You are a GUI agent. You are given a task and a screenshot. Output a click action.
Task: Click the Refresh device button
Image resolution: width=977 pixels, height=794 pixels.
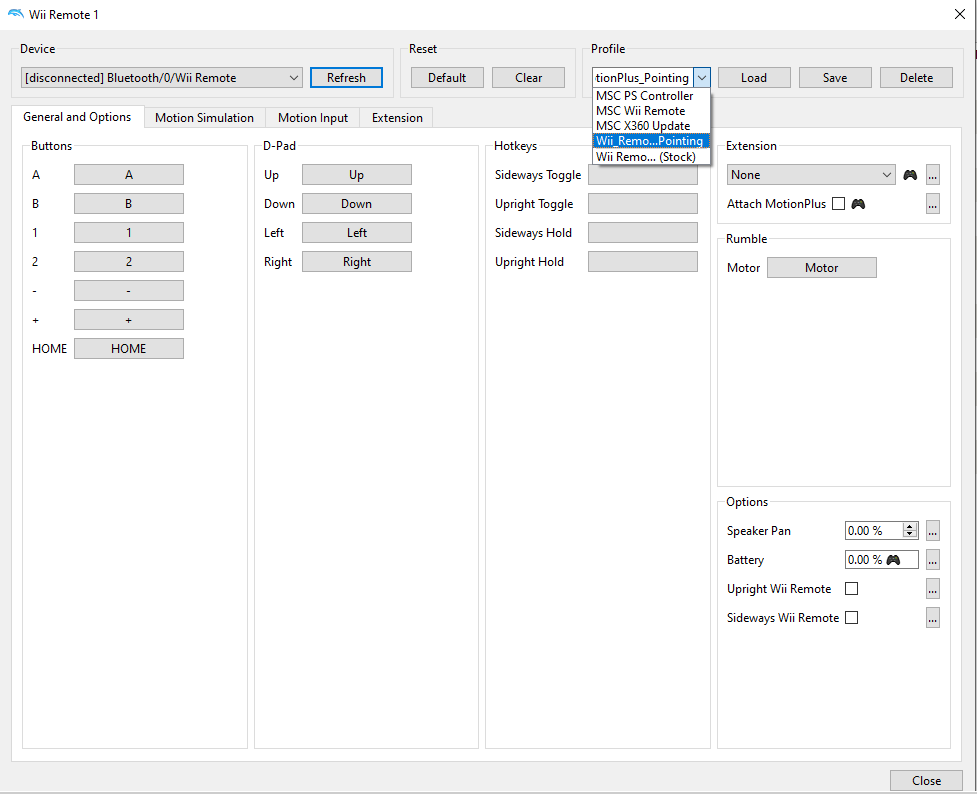tap(346, 78)
